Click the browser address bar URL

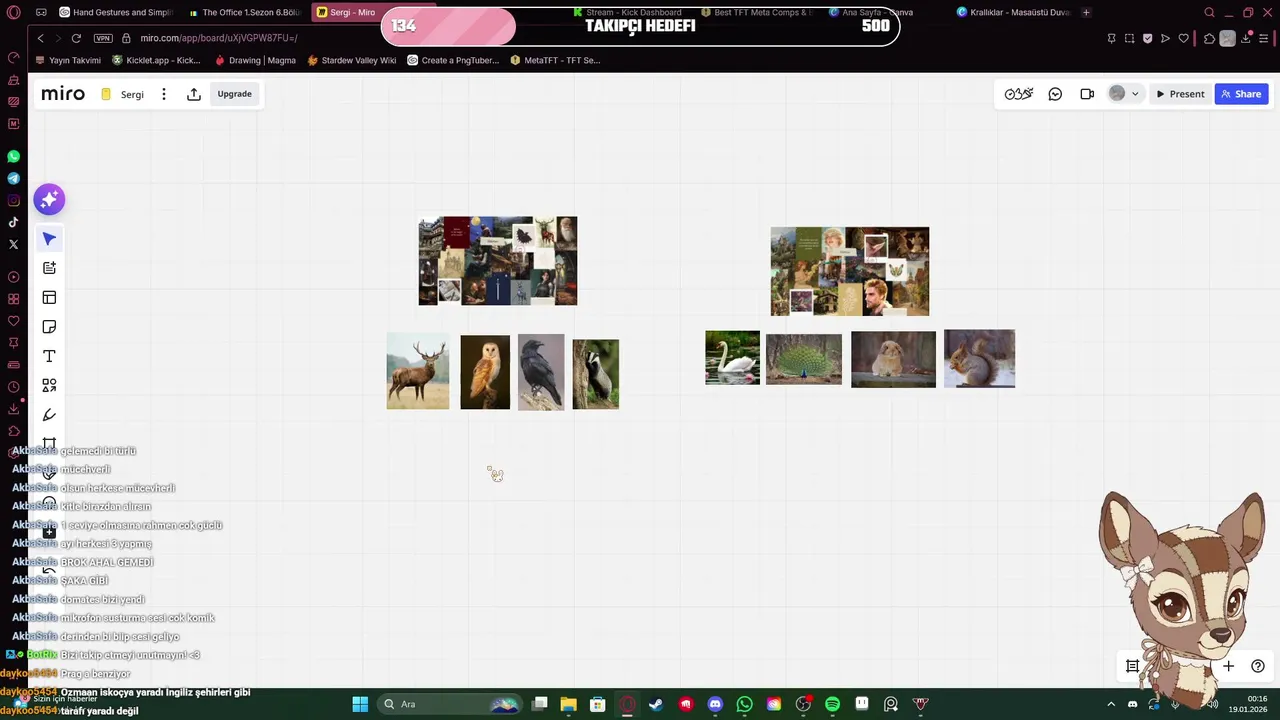point(219,38)
